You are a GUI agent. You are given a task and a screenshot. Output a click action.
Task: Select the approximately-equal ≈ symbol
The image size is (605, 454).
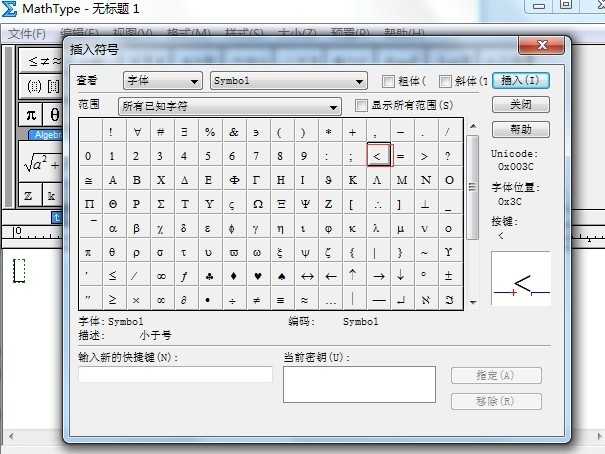click(x=305, y=299)
